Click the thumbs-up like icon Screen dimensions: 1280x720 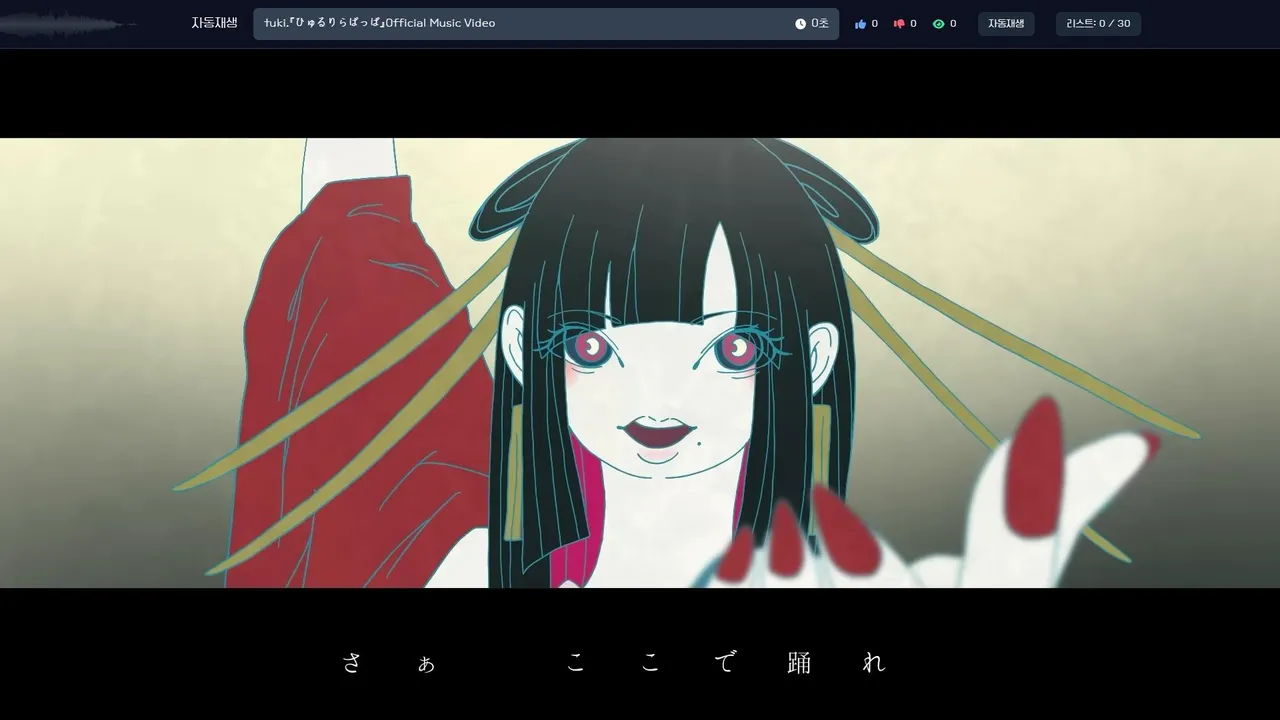click(860, 24)
